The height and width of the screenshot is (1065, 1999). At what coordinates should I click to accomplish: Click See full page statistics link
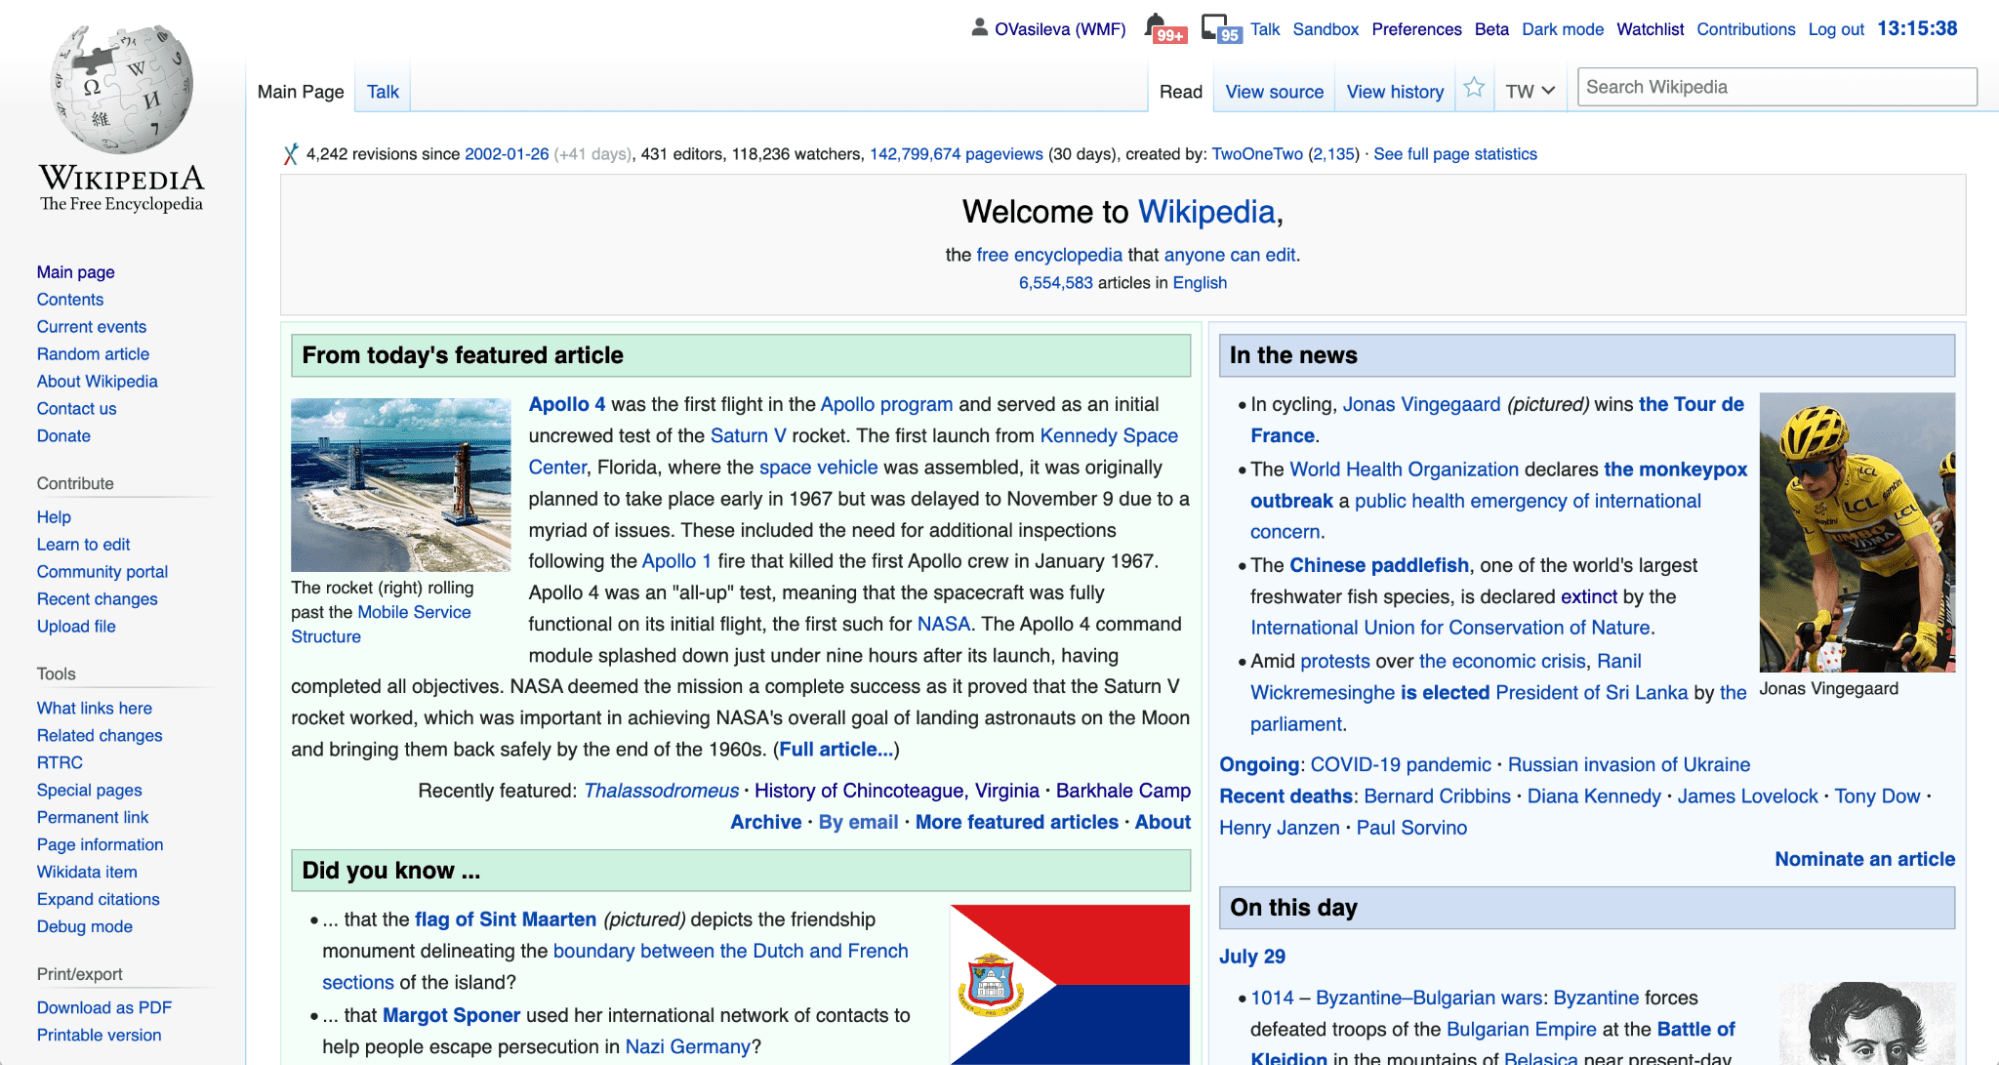(x=1455, y=154)
